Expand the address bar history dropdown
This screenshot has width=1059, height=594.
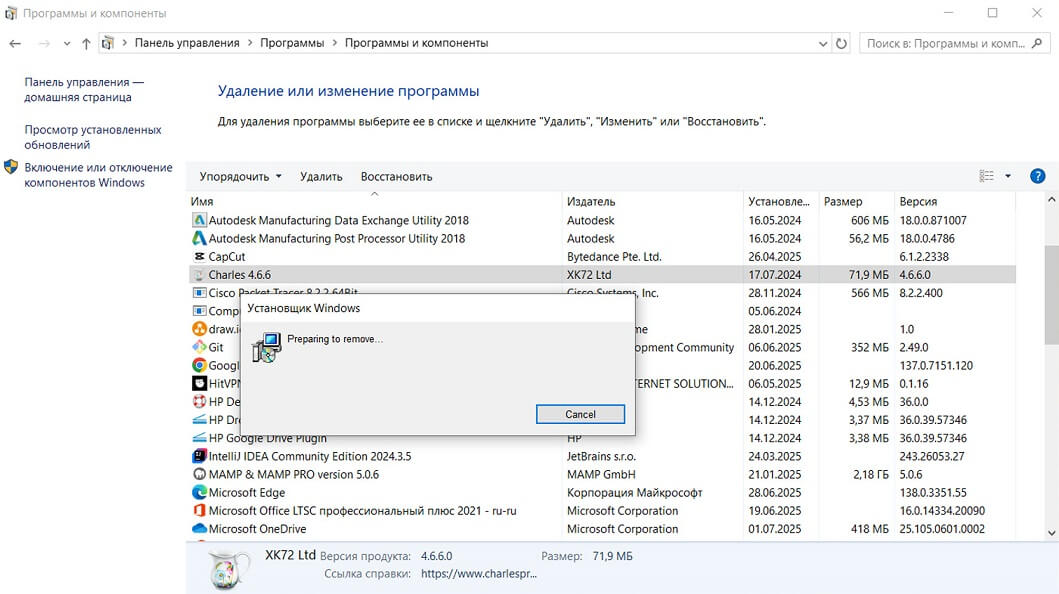pyautogui.click(x=823, y=43)
